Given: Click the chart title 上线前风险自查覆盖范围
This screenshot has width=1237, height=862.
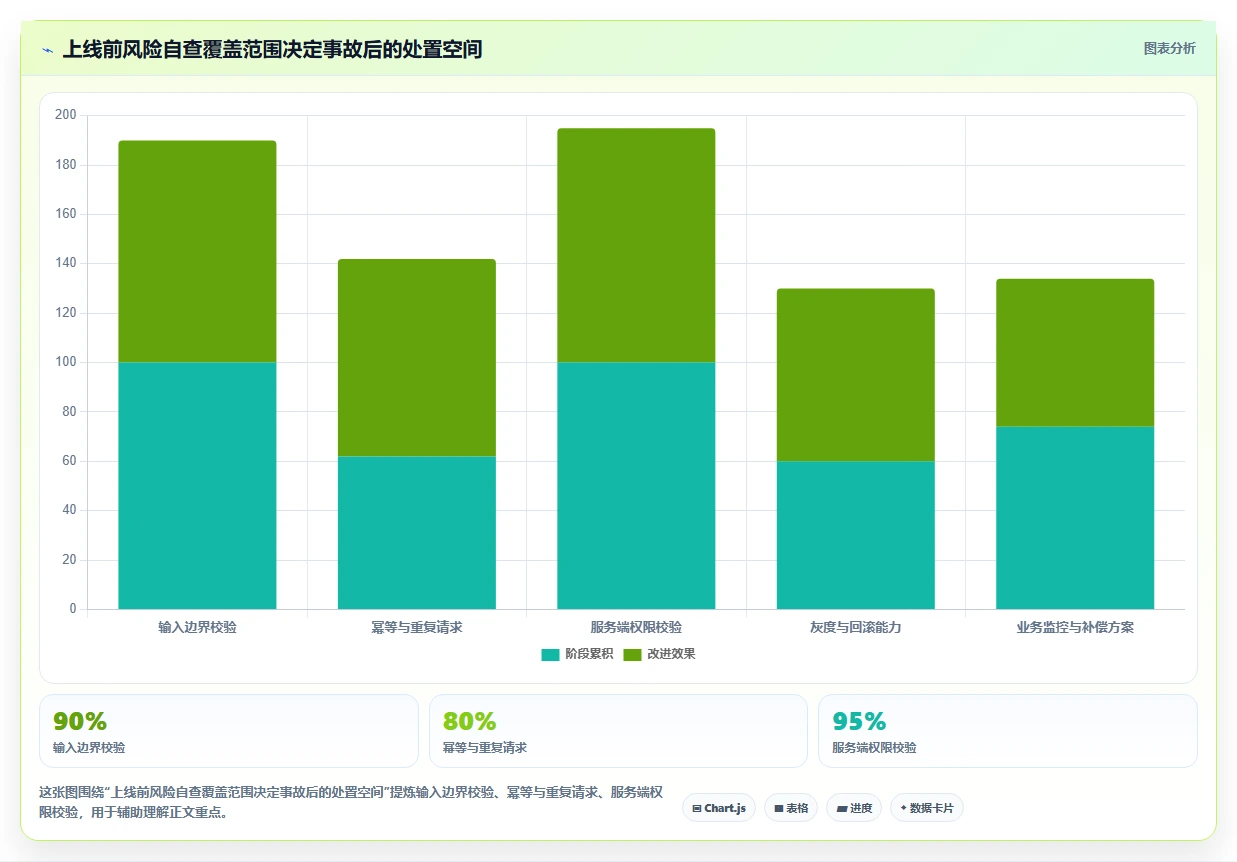Looking at the screenshot, I should 273,49.
